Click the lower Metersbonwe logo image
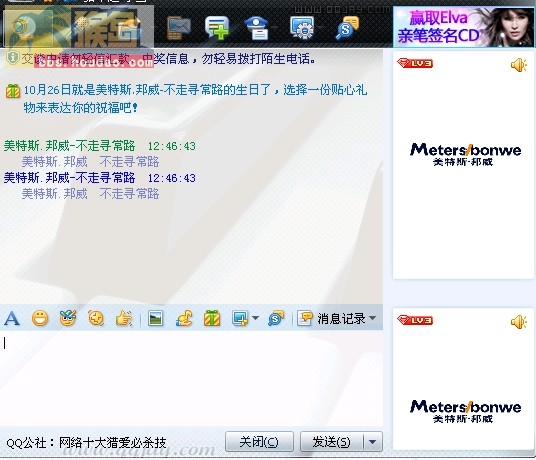The width and height of the screenshot is (536, 460). pos(465,411)
